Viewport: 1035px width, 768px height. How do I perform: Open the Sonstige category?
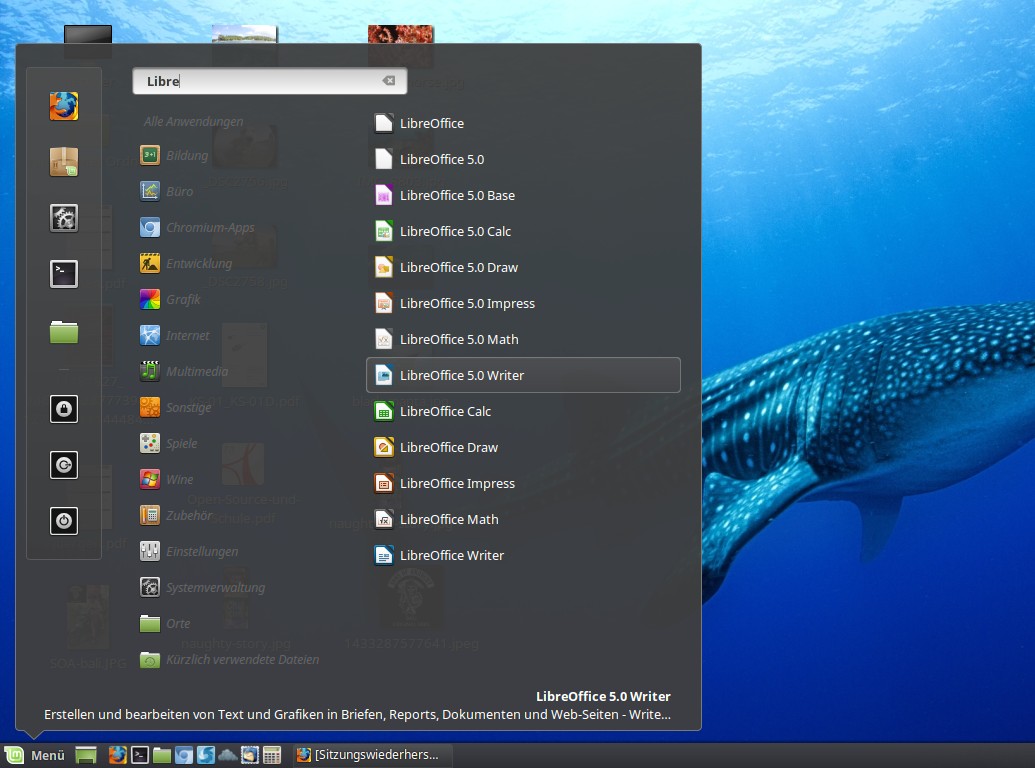176,407
